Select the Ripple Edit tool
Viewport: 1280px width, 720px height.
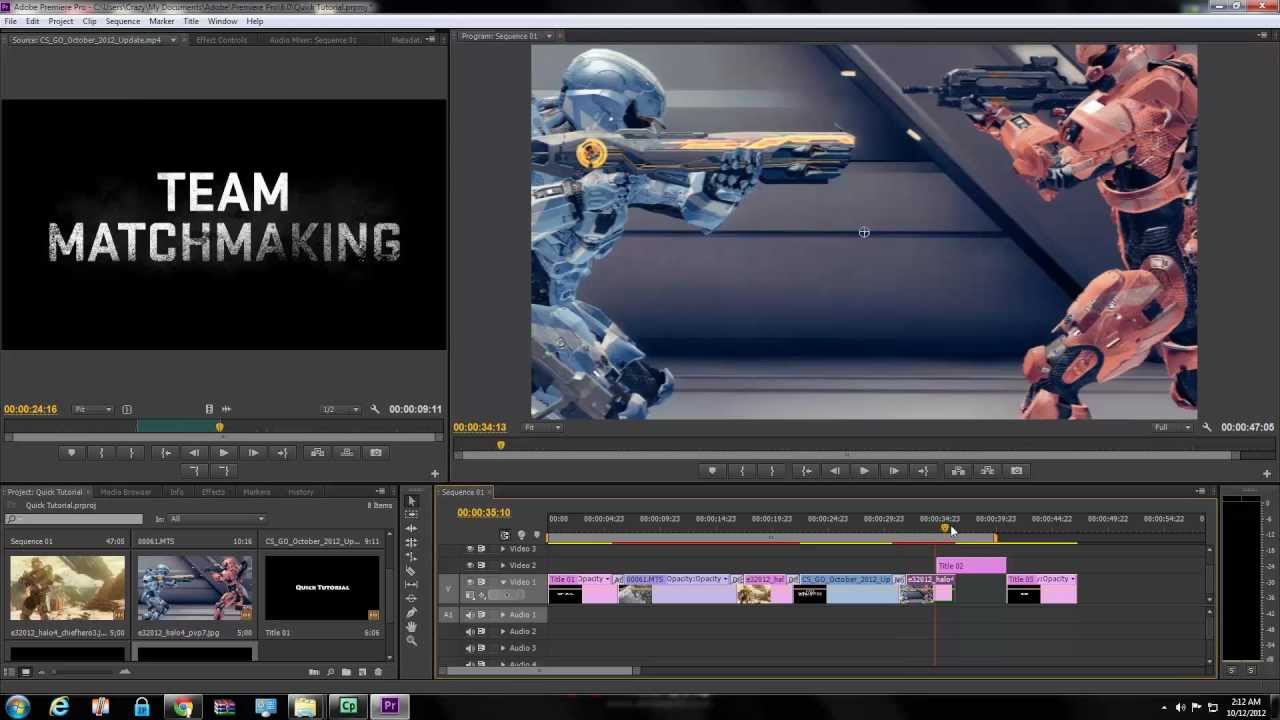pyautogui.click(x=411, y=528)
